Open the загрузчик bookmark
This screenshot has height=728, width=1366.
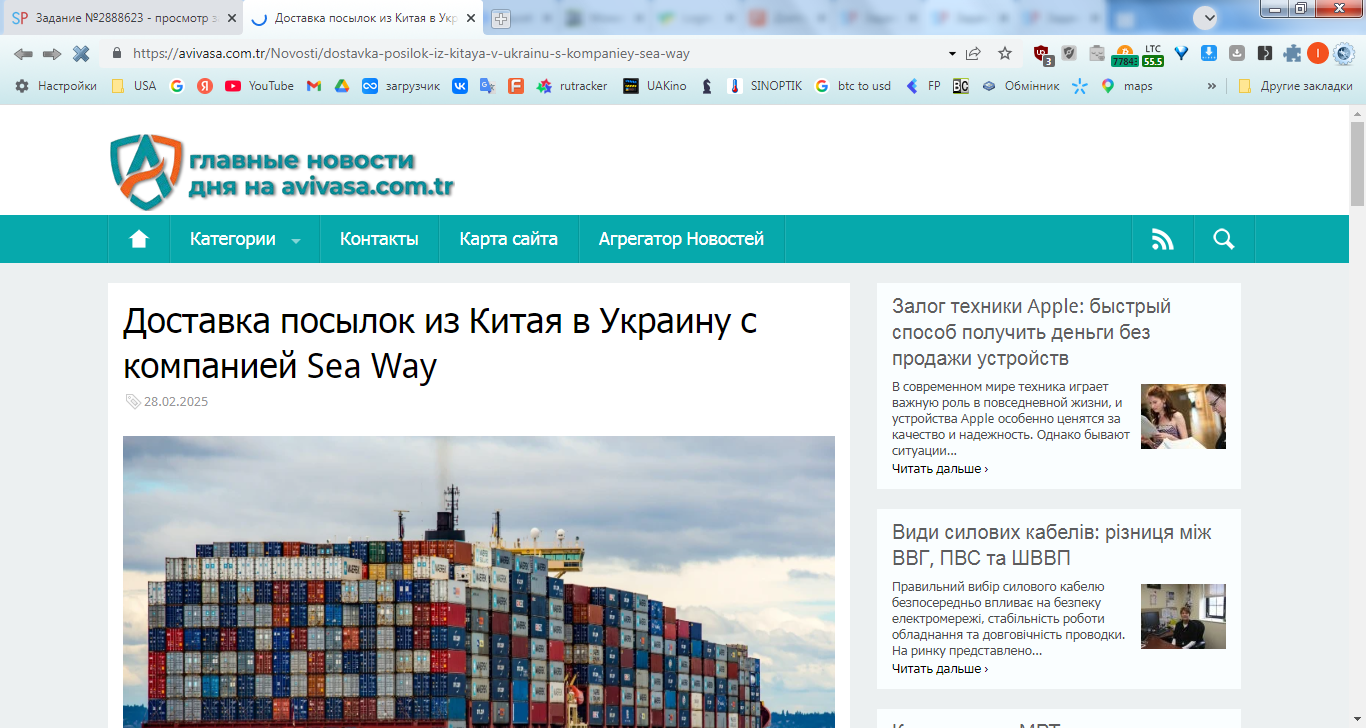[x=400, y=86]
